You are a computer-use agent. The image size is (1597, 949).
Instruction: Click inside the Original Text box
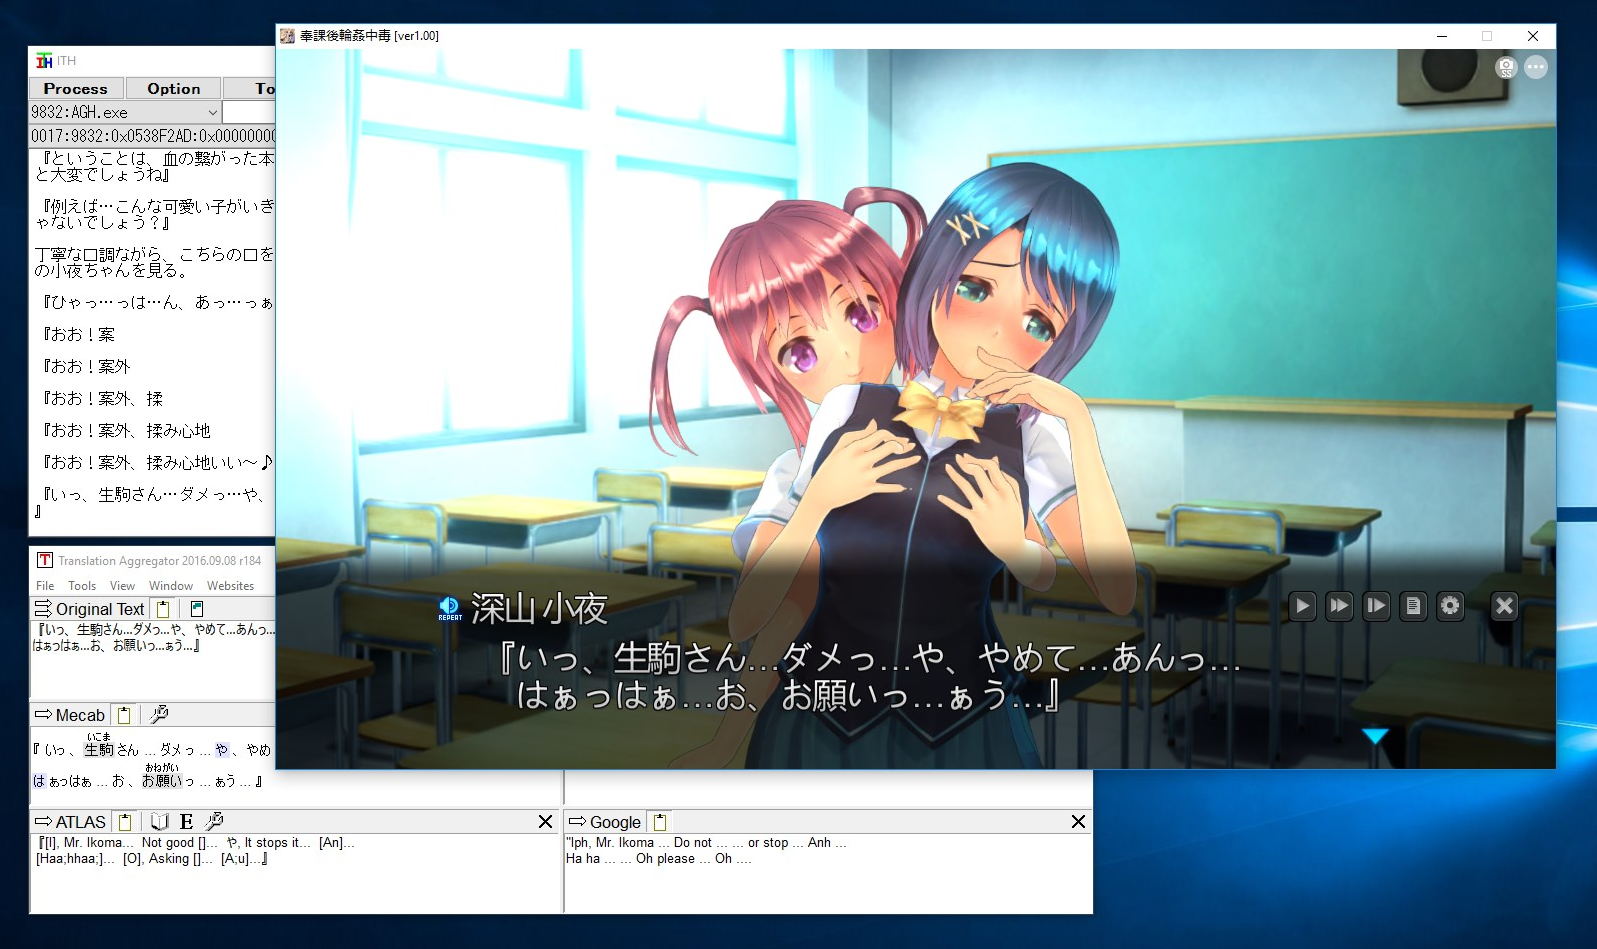[153, 660]
